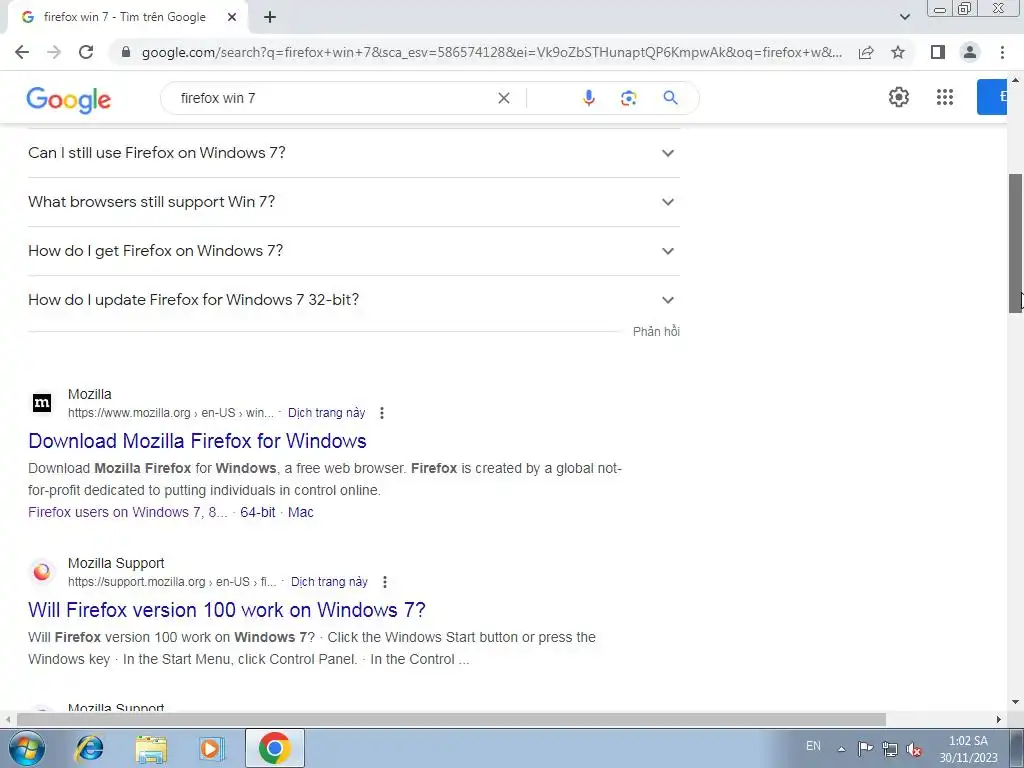The height and width of the screenshot is (768, 1024).
Task: Open more options for Mozilla result
Action: pyautogui.click(x=382, y=413)
